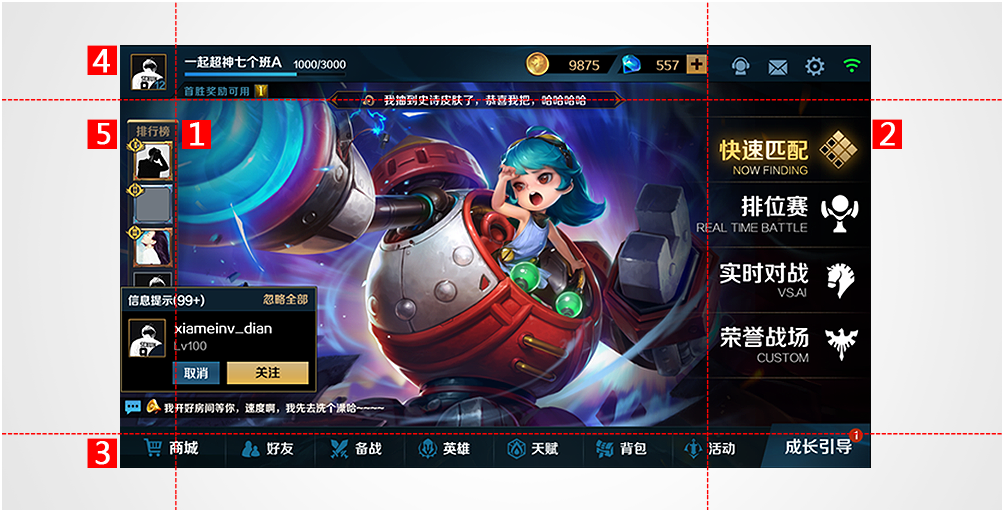This screenshot has height=512, width=1004.
Task: Click the first-win reward trophy icon
Action: 261,90
